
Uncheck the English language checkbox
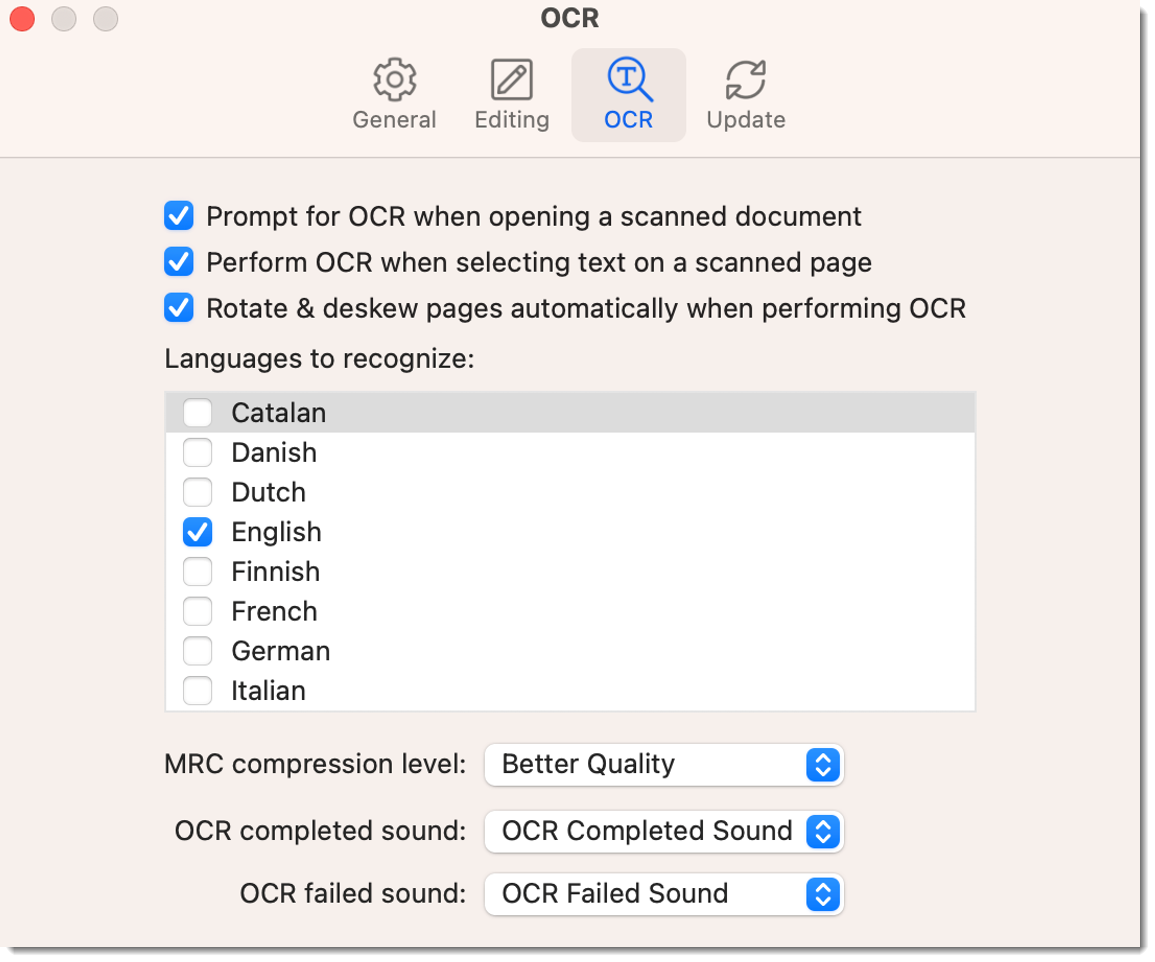[x=197, y=532]
